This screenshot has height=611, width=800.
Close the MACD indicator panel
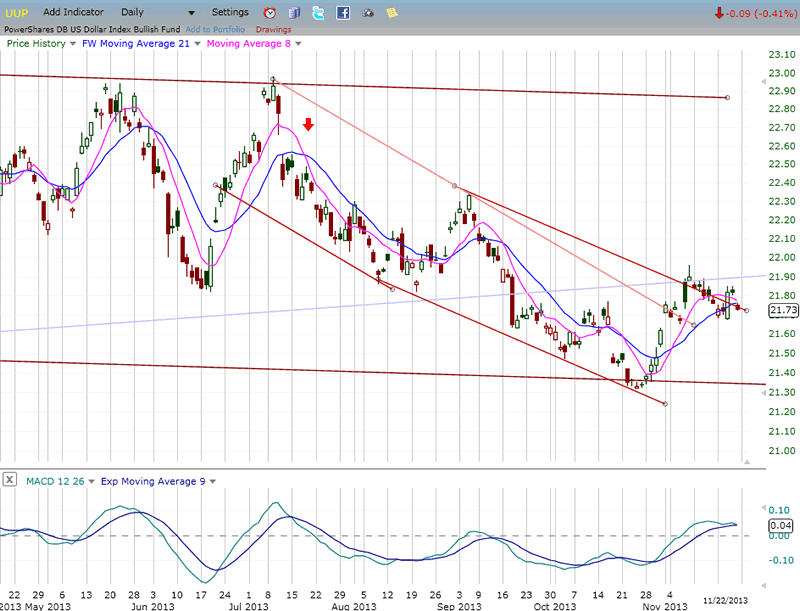coord(8,481)
